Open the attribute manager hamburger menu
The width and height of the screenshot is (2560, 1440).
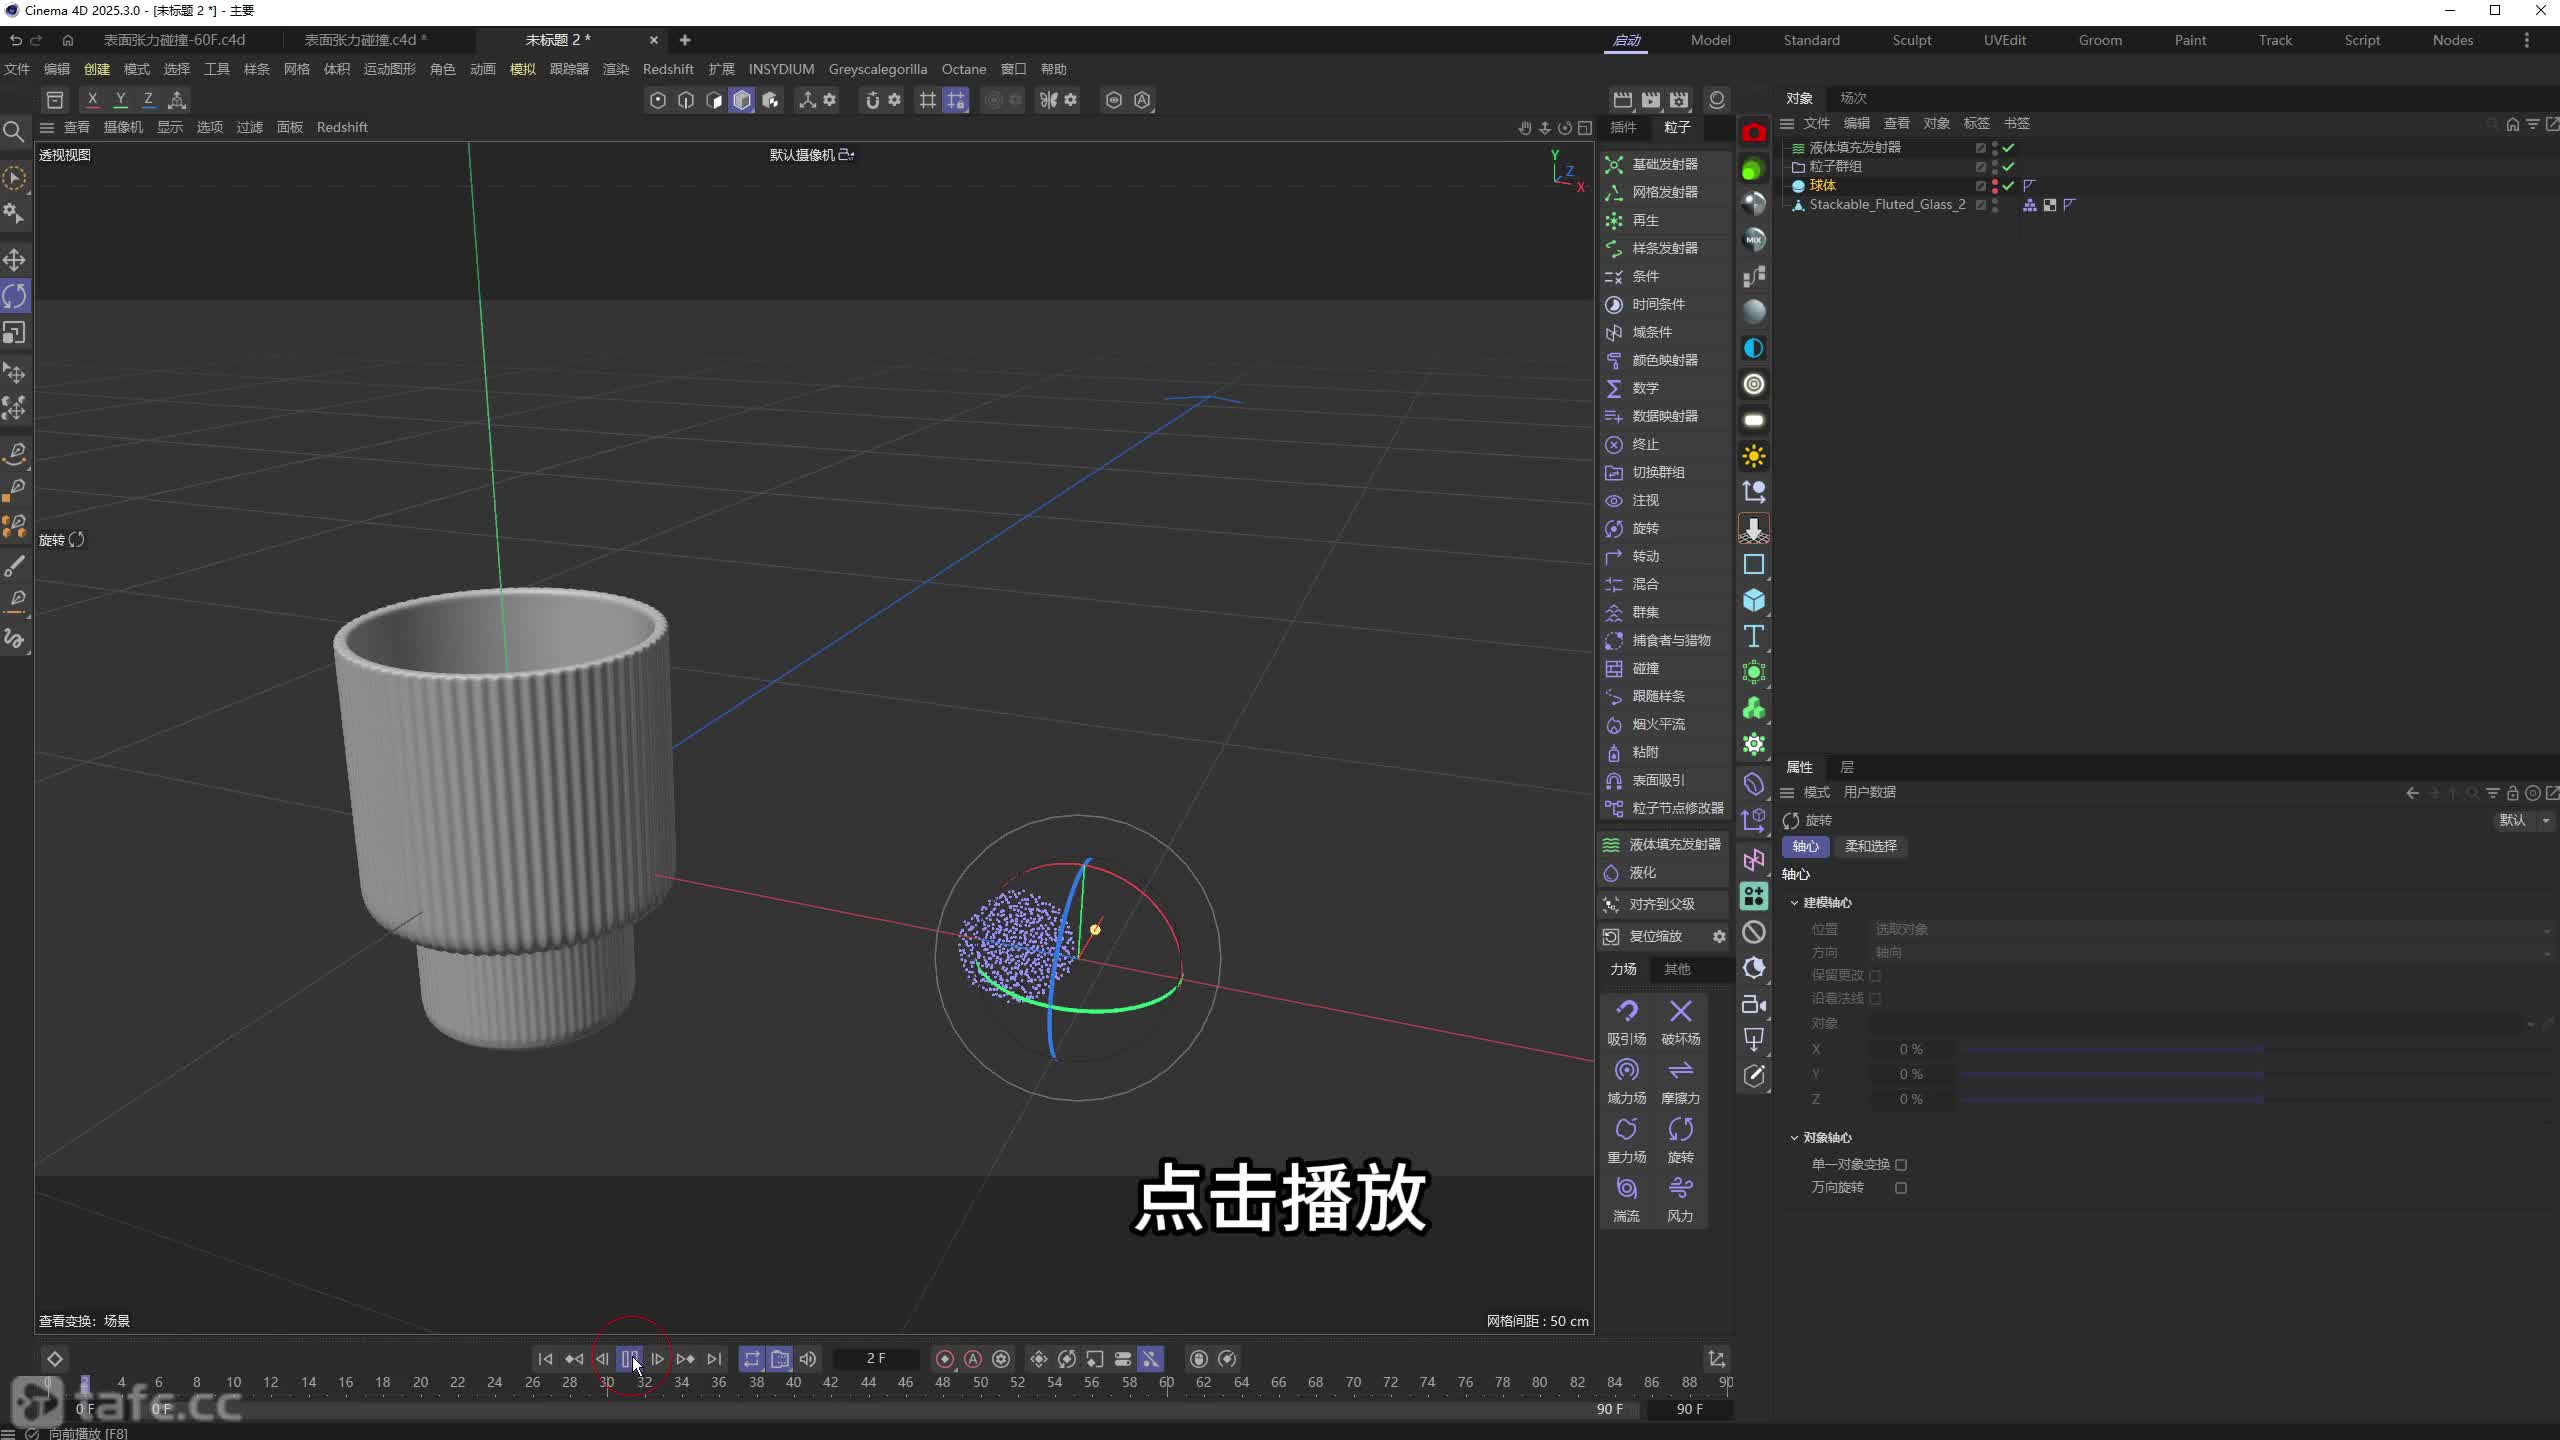[1787, 792]
